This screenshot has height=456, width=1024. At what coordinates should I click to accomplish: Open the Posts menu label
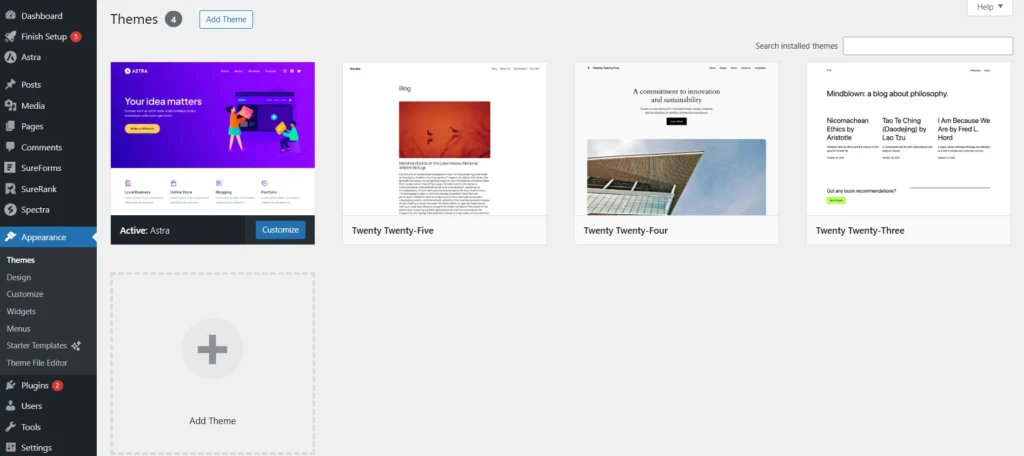click(31, 84)
